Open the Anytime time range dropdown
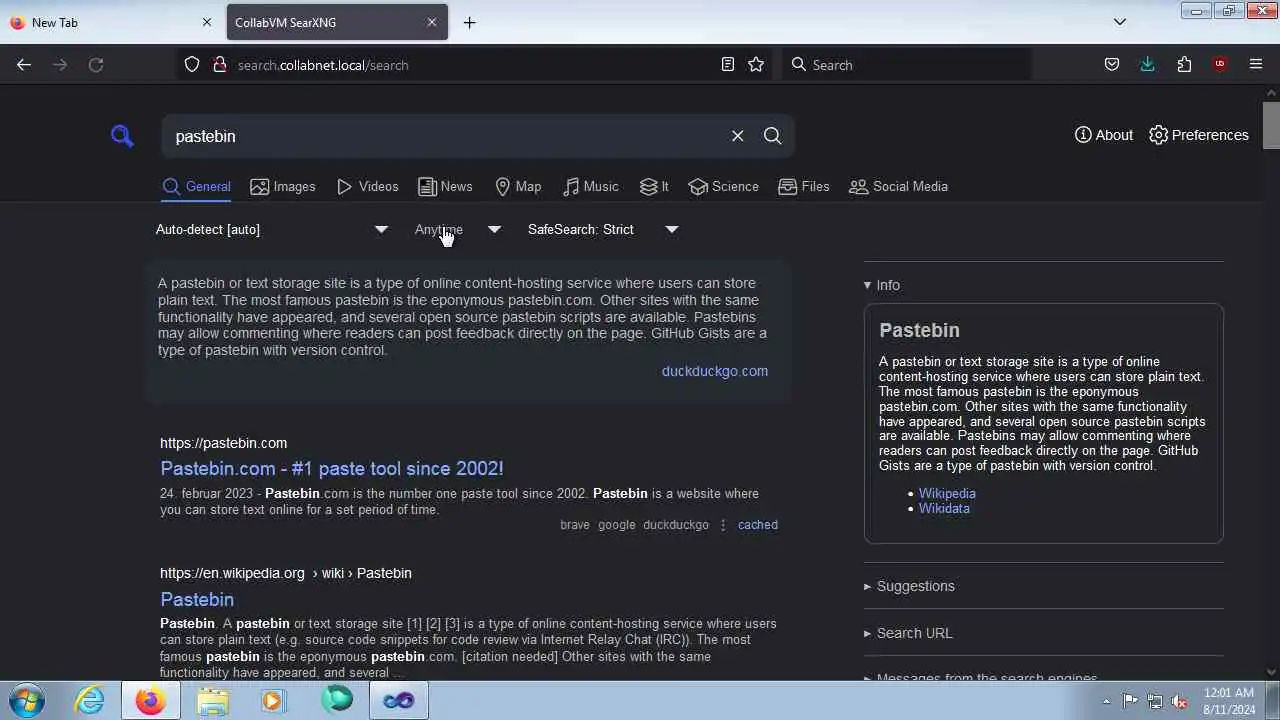This screenshot has height=720, width=1280. click(x=458, y=230)
